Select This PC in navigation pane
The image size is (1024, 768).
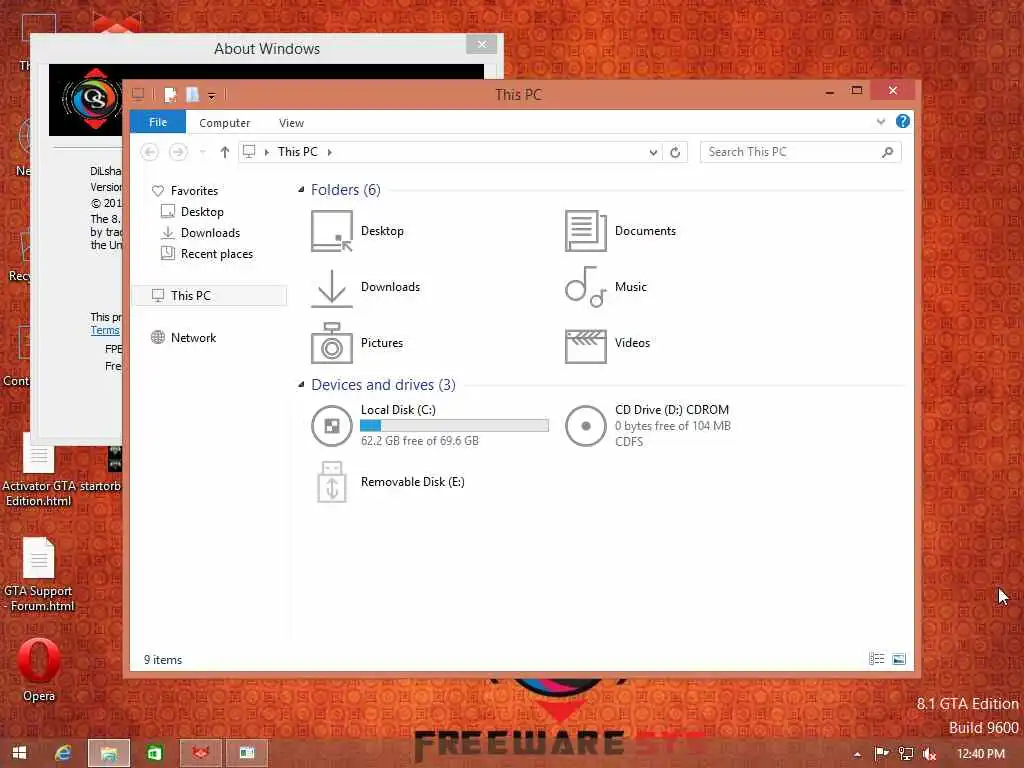[210, 295]
